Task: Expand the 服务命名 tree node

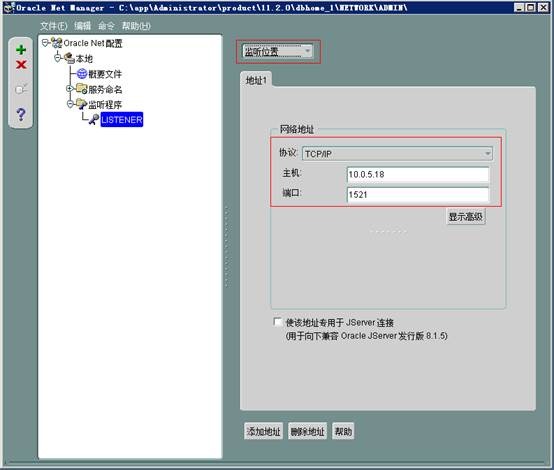Action: click(70, 88)
